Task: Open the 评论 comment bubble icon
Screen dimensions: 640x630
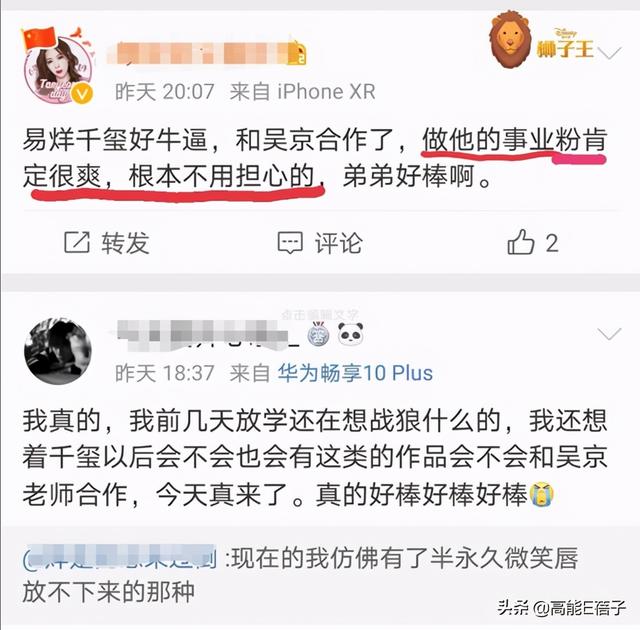Action: click(290, 243)
